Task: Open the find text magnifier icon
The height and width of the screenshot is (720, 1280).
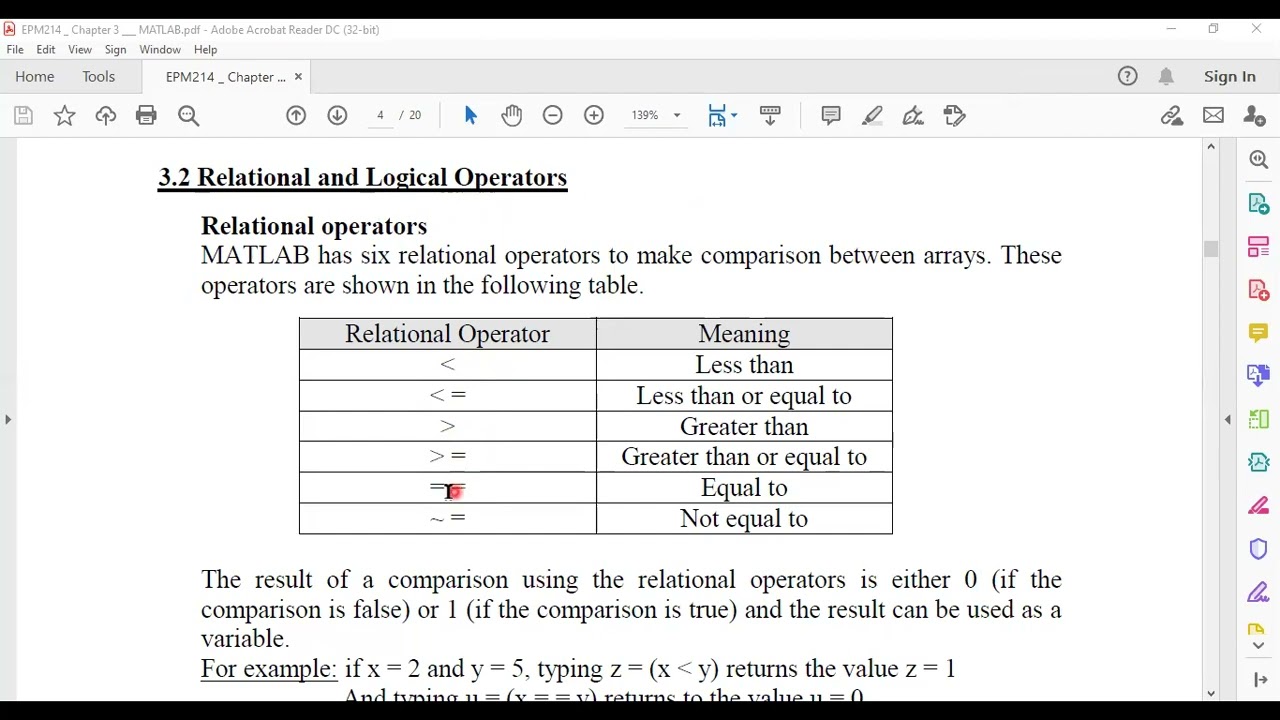Action: tap(188, 116)
